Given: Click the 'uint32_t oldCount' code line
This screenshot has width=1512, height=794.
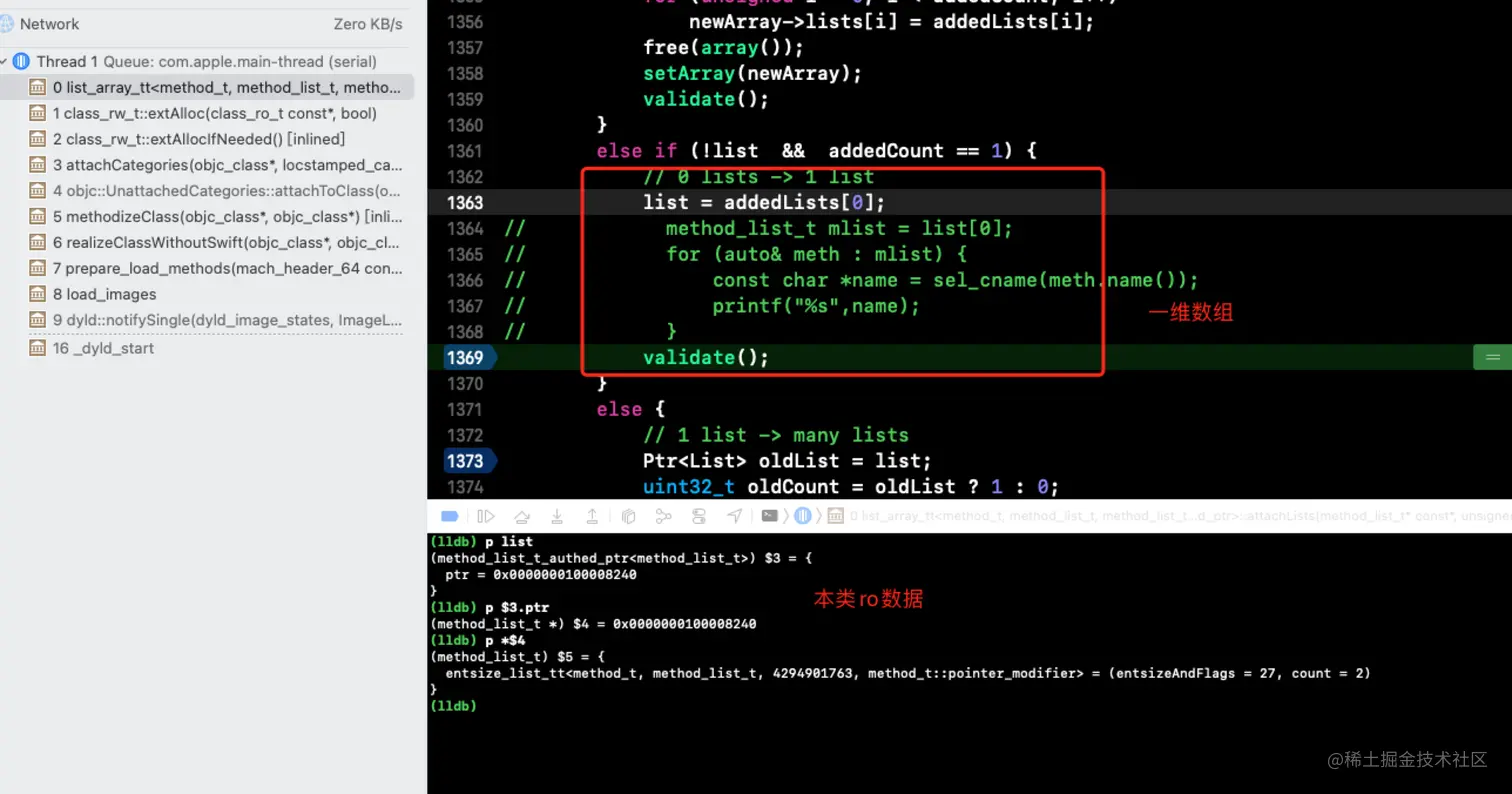Looking at the screenshot, I should [x=850, y=487].
